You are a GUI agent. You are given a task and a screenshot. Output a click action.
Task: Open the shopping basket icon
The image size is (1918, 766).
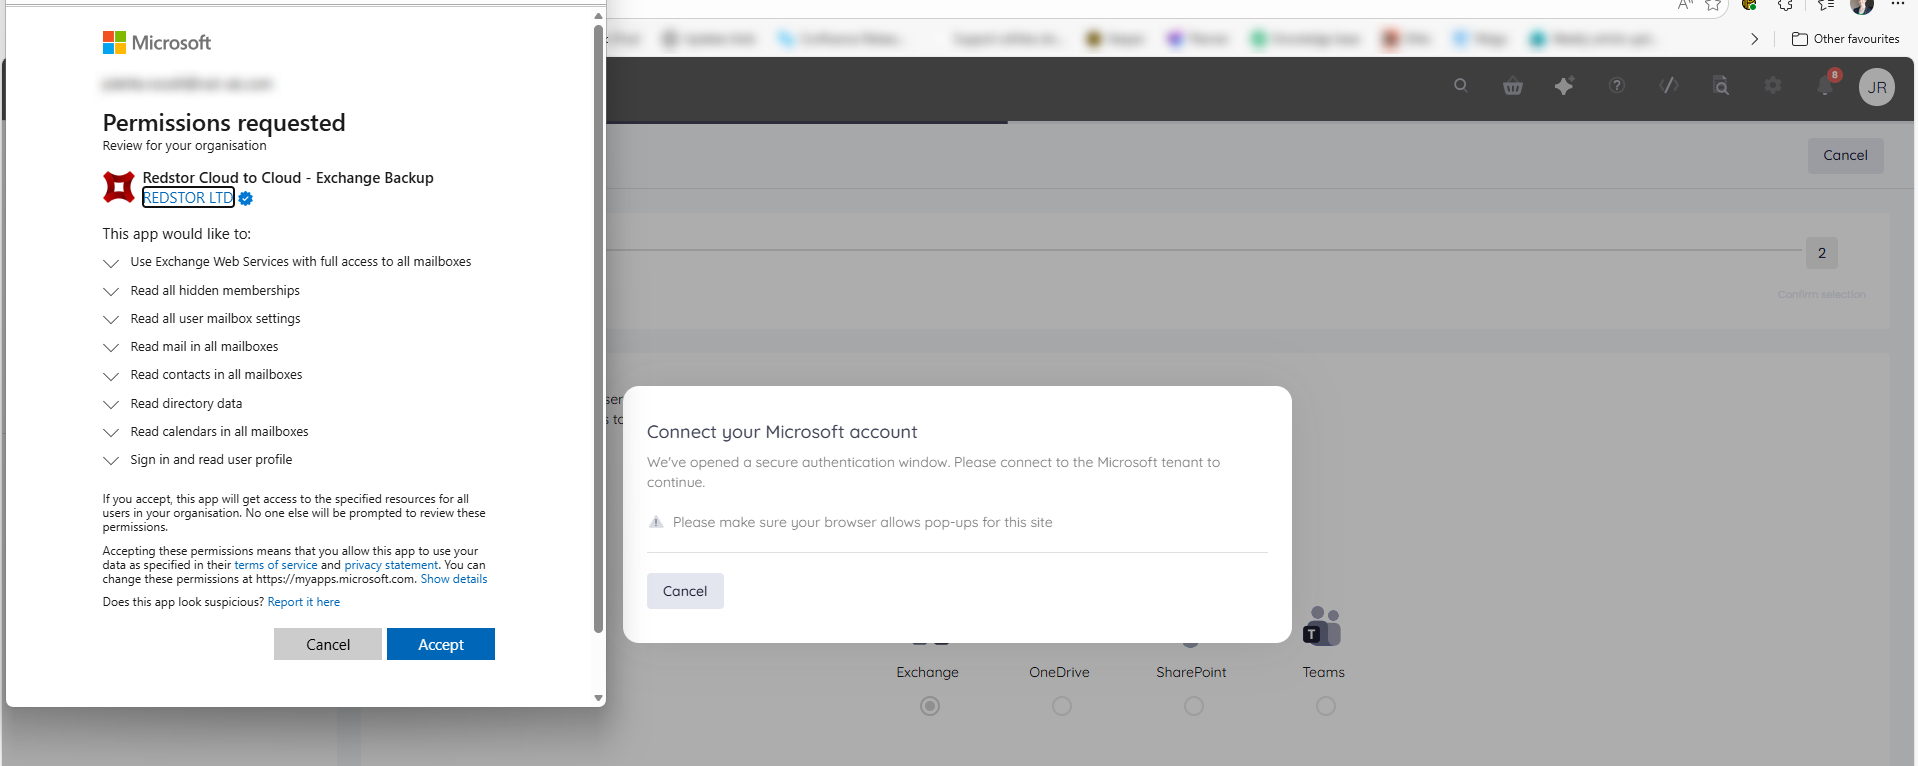1512,86
